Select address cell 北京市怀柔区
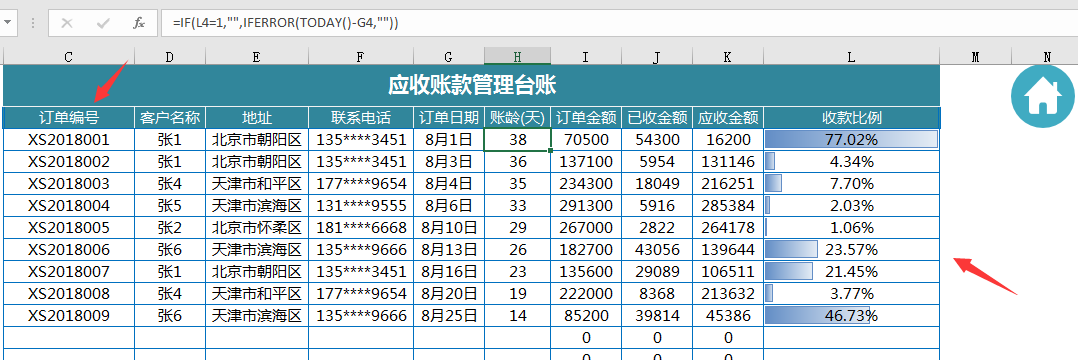This screenshot has width=1078, height=360. click(x=256, y=227)
